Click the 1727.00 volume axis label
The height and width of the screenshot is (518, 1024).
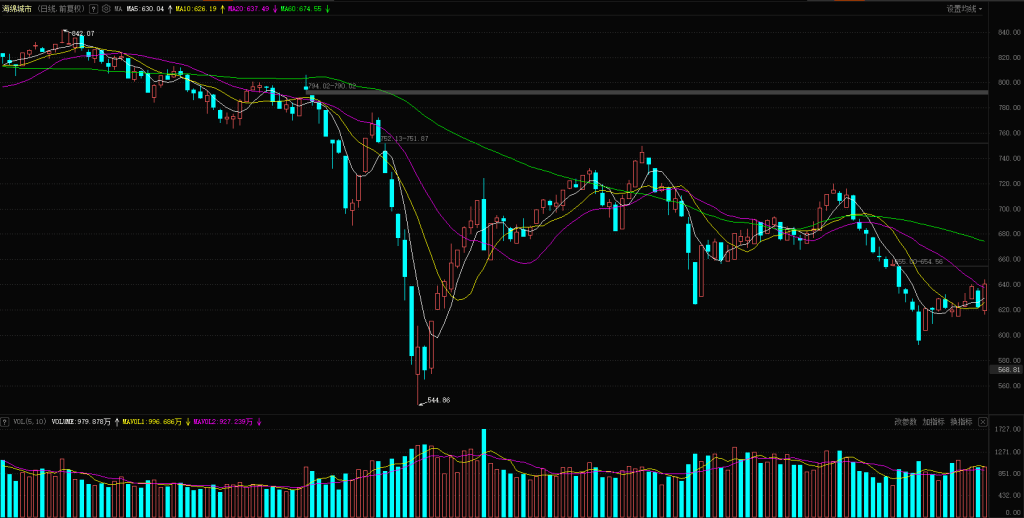coord(1009,429)
